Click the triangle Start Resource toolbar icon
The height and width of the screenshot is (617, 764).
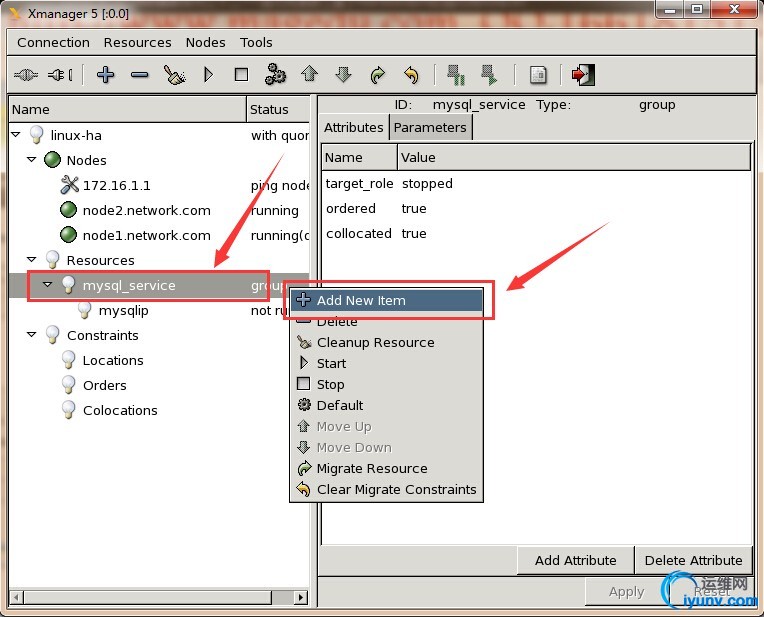208,75
